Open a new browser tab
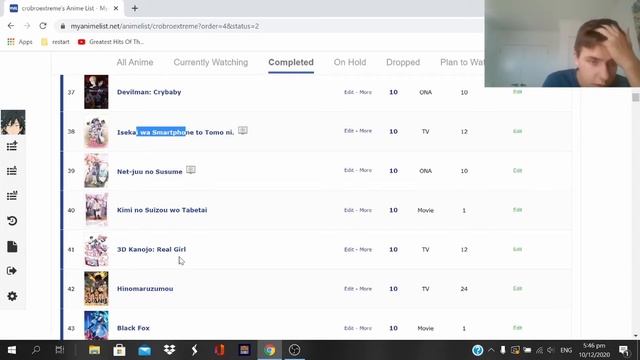 [x=135, y=8]
